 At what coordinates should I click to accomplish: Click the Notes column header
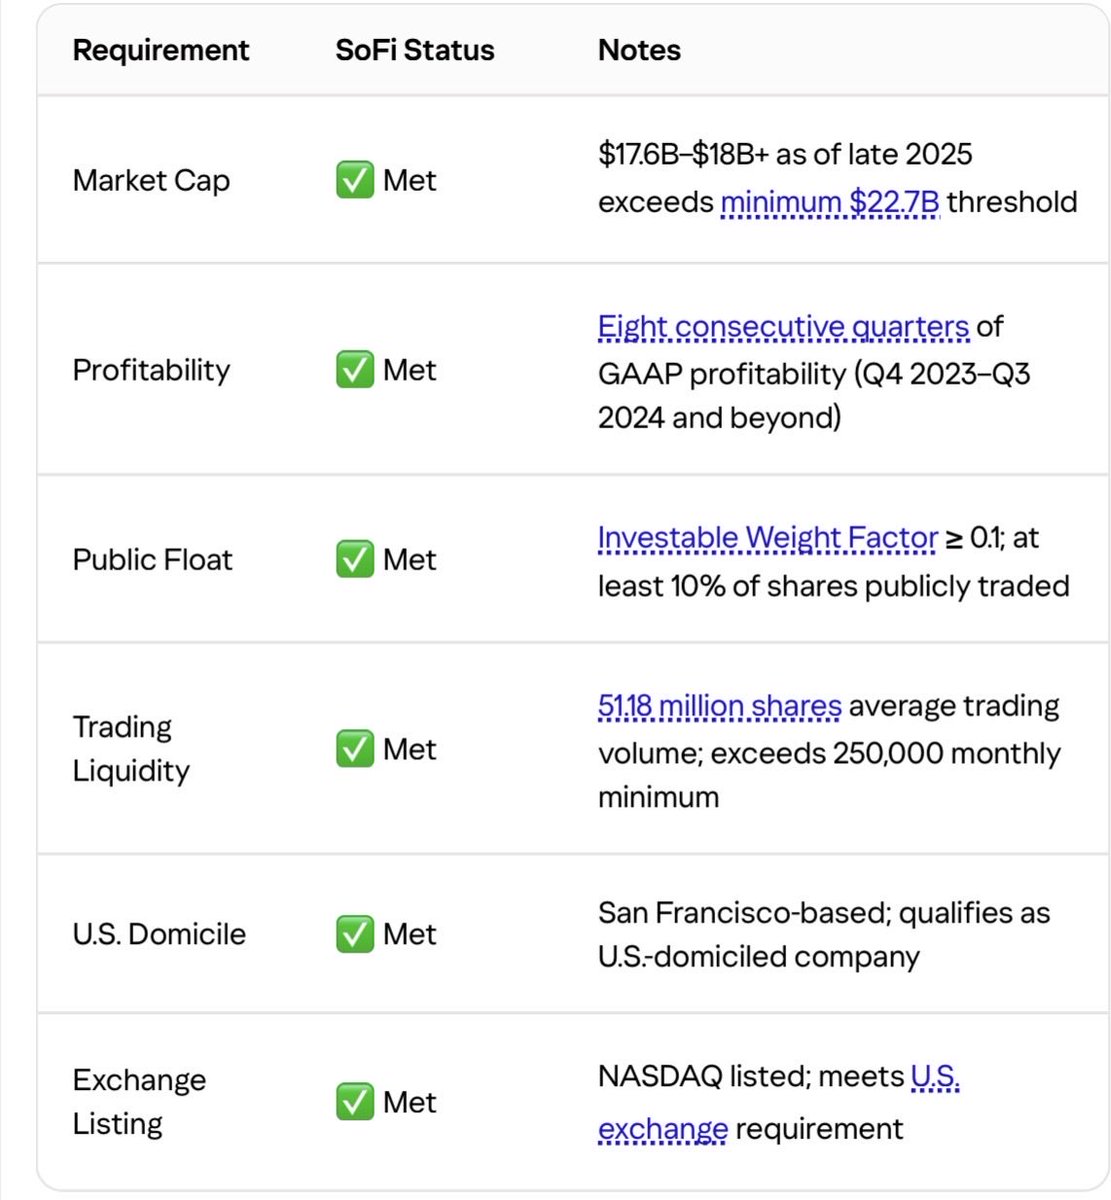(639, 50)
